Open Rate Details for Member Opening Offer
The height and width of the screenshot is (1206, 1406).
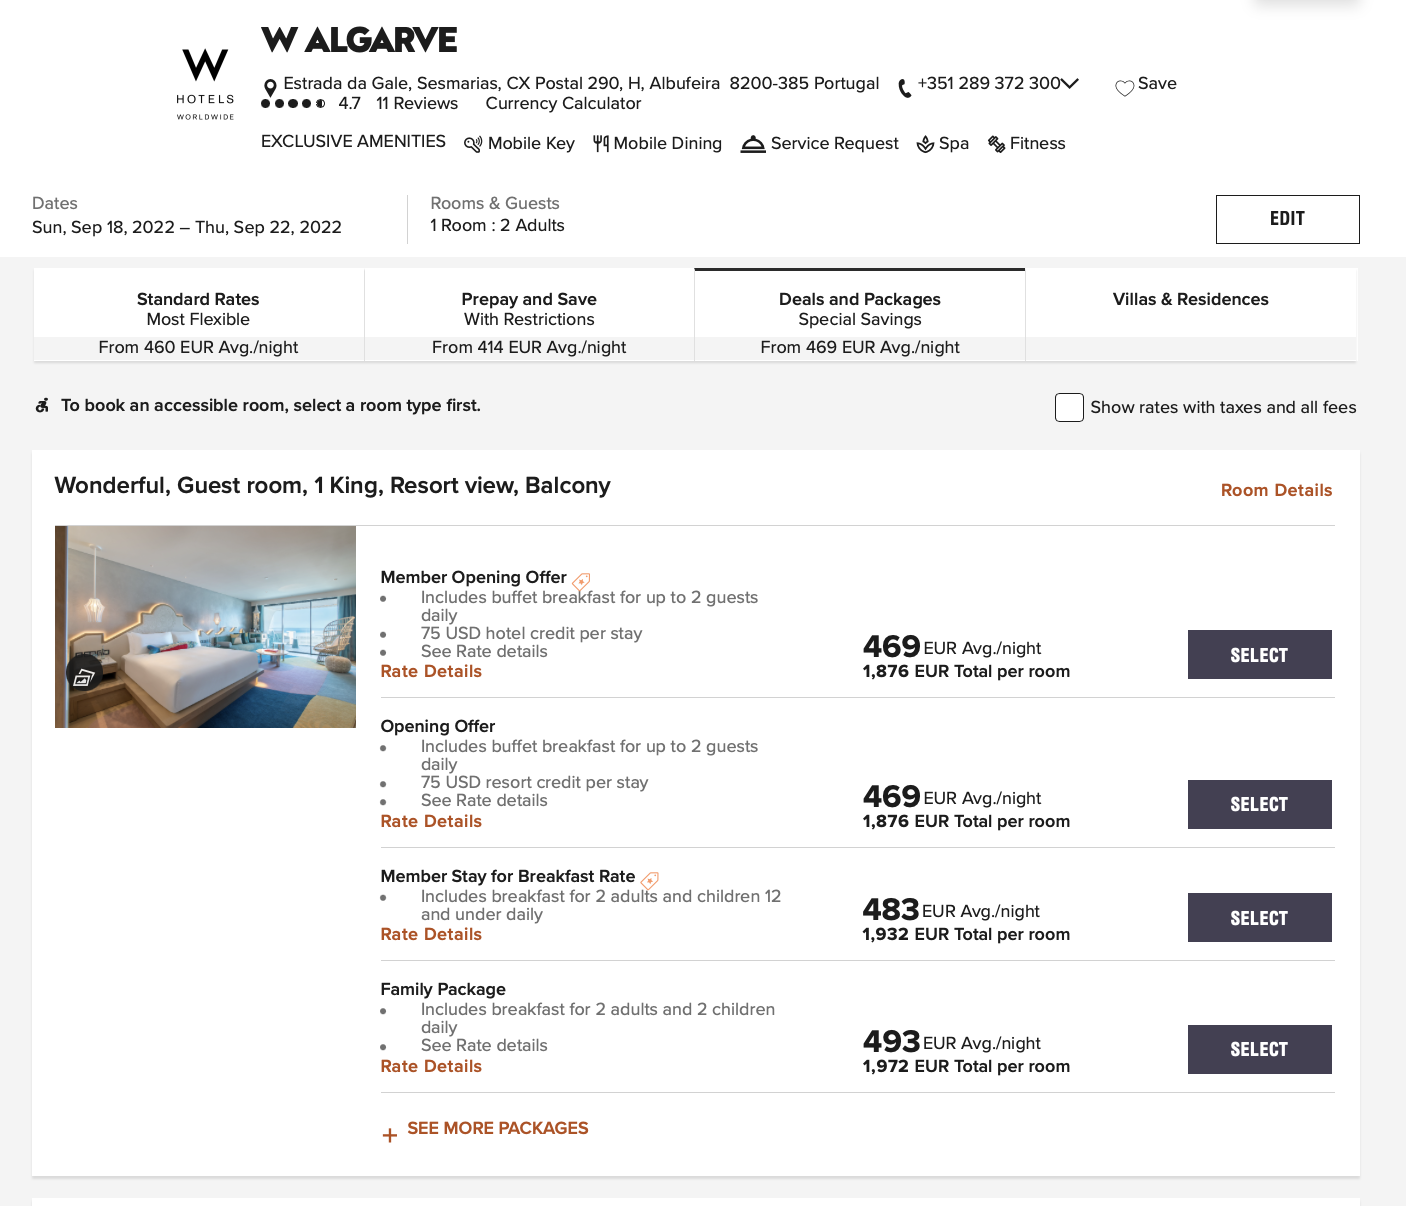431,671
